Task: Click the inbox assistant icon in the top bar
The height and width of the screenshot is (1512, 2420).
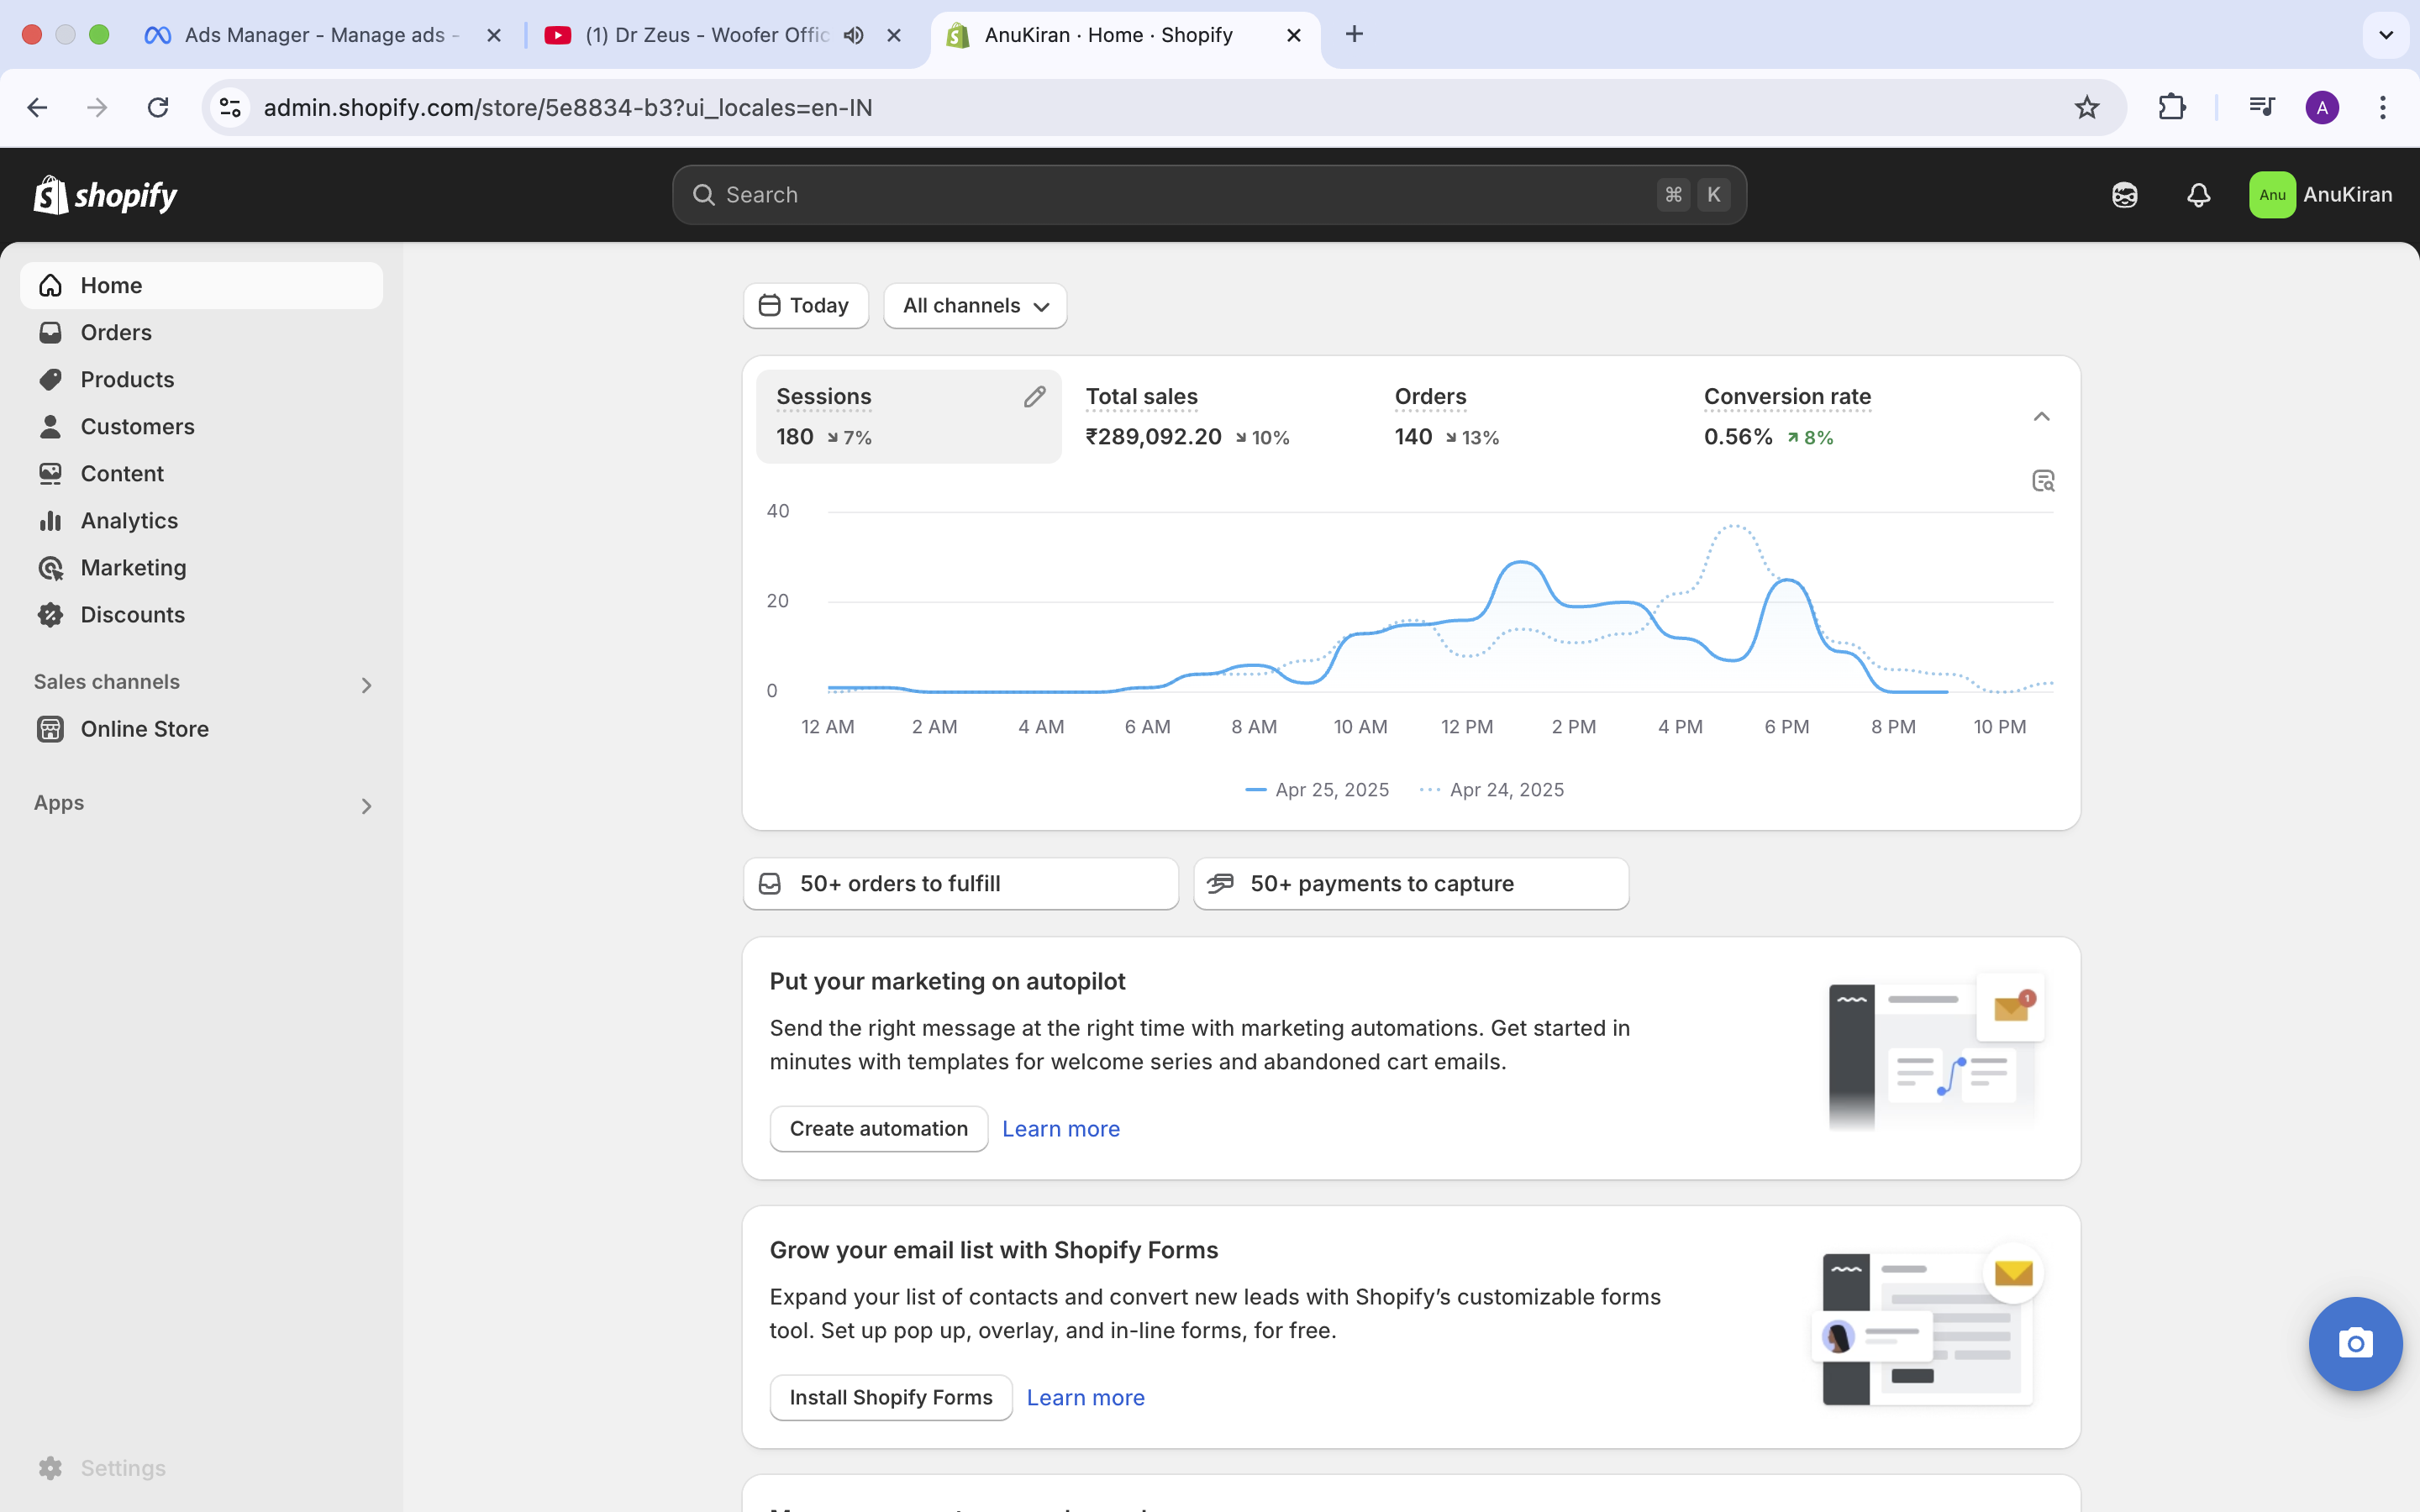Action: [x=2124, y=194]
